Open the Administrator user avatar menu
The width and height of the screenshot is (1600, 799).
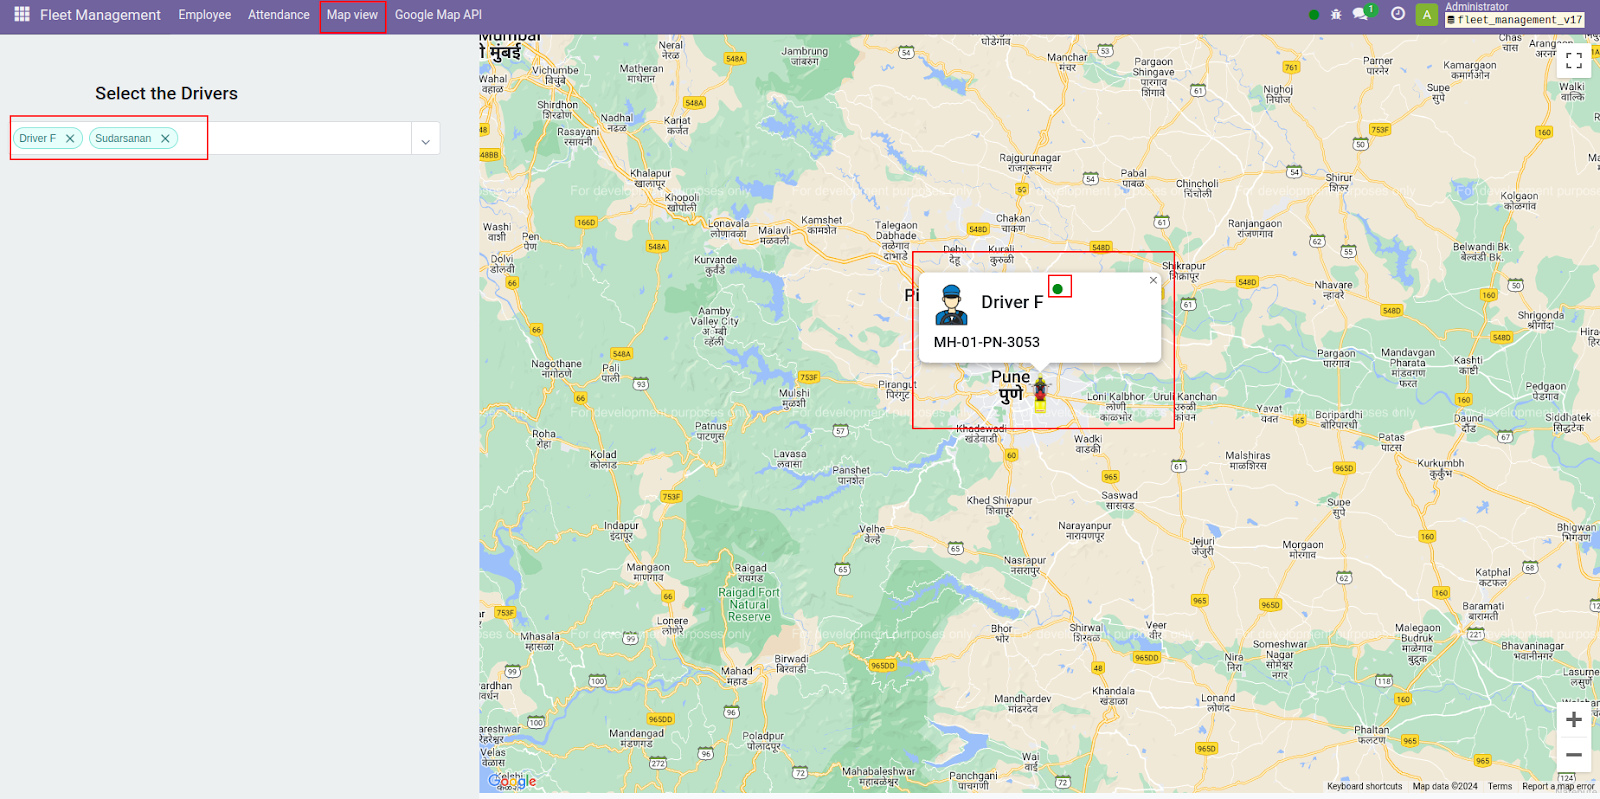pyautogui.click(x=1427, y=15)
